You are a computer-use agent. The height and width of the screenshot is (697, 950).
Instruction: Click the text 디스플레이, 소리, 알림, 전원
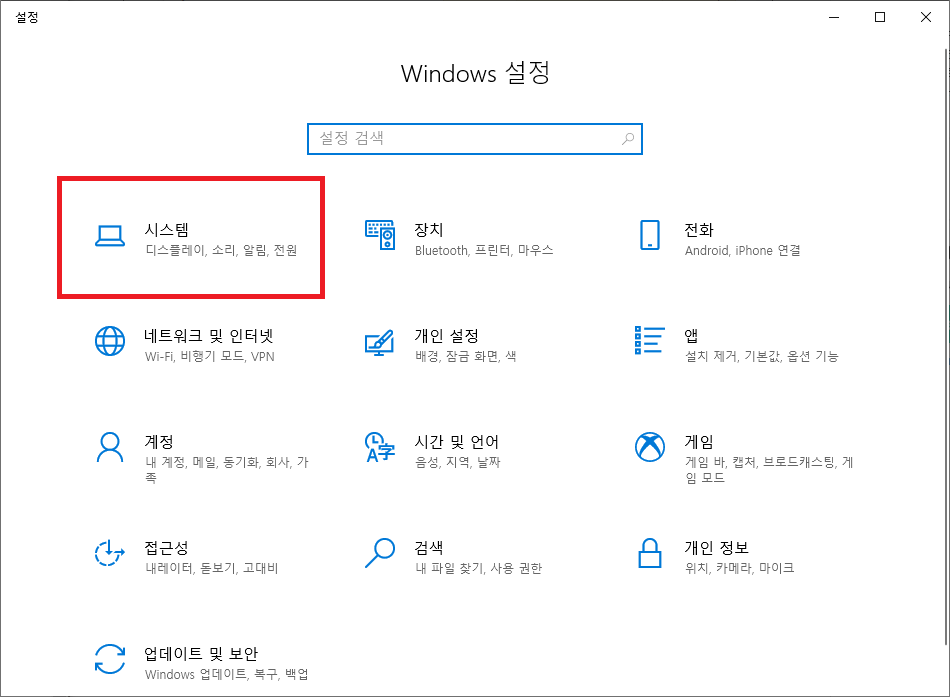click(221, 250)
